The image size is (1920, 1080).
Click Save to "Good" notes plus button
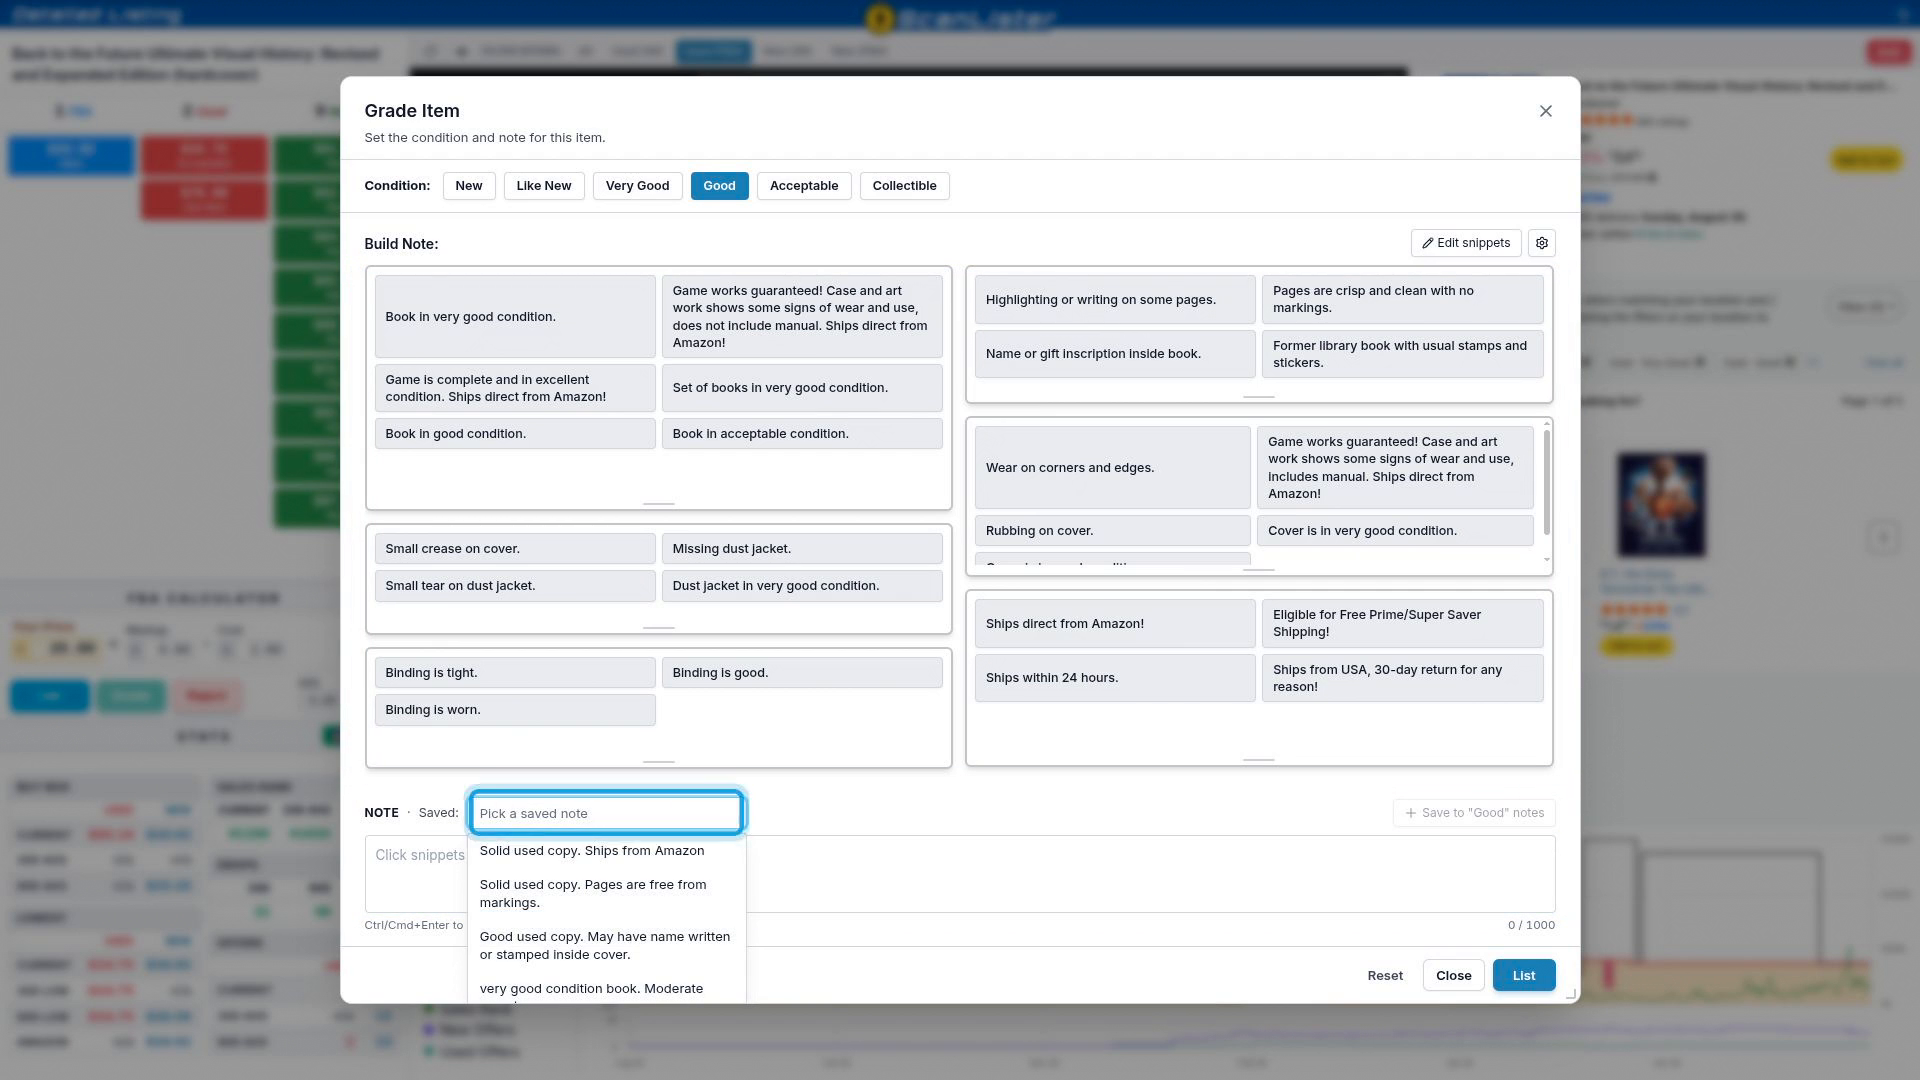[1474, 813]
